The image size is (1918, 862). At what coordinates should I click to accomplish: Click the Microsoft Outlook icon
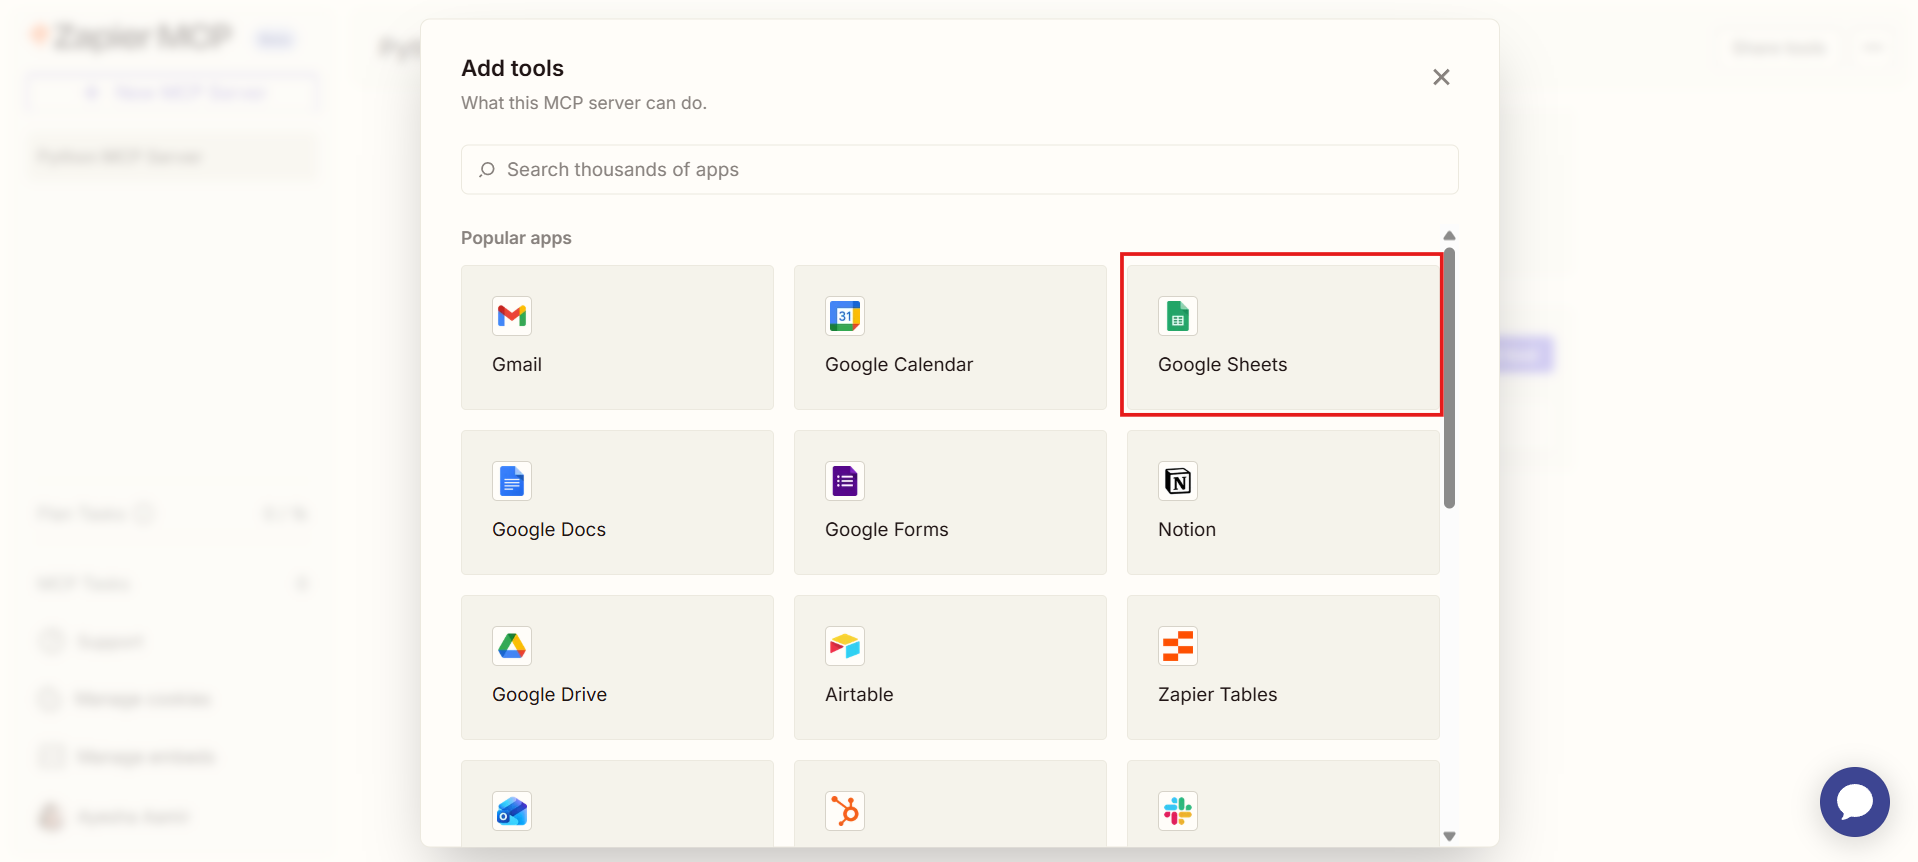click(512, 811)
